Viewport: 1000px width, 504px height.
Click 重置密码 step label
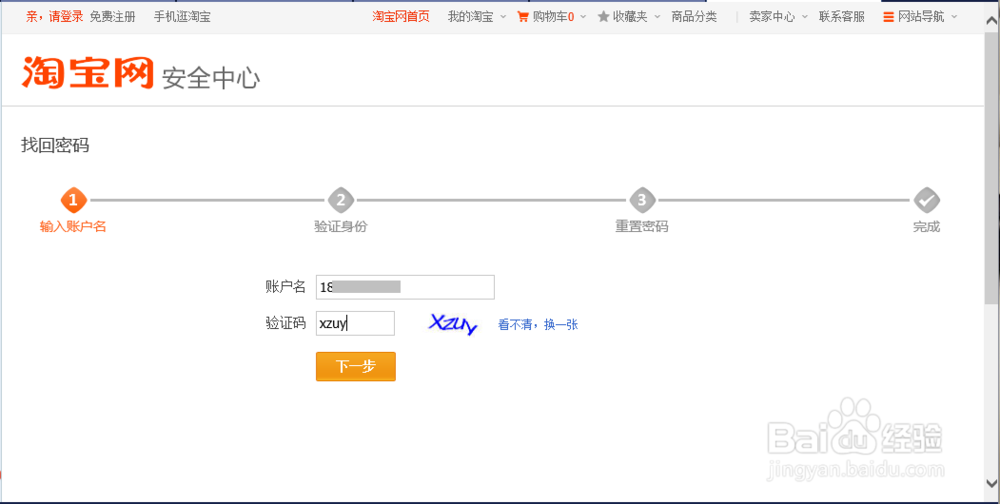point(642,227)
